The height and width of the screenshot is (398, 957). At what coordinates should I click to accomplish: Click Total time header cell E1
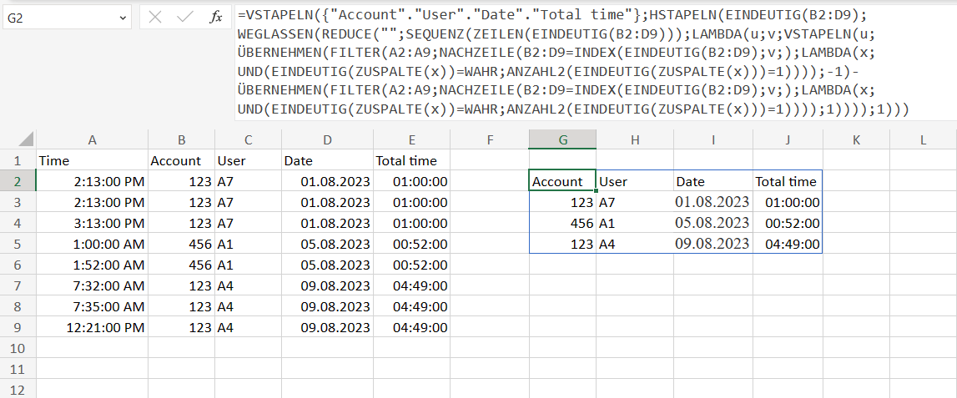412,161
